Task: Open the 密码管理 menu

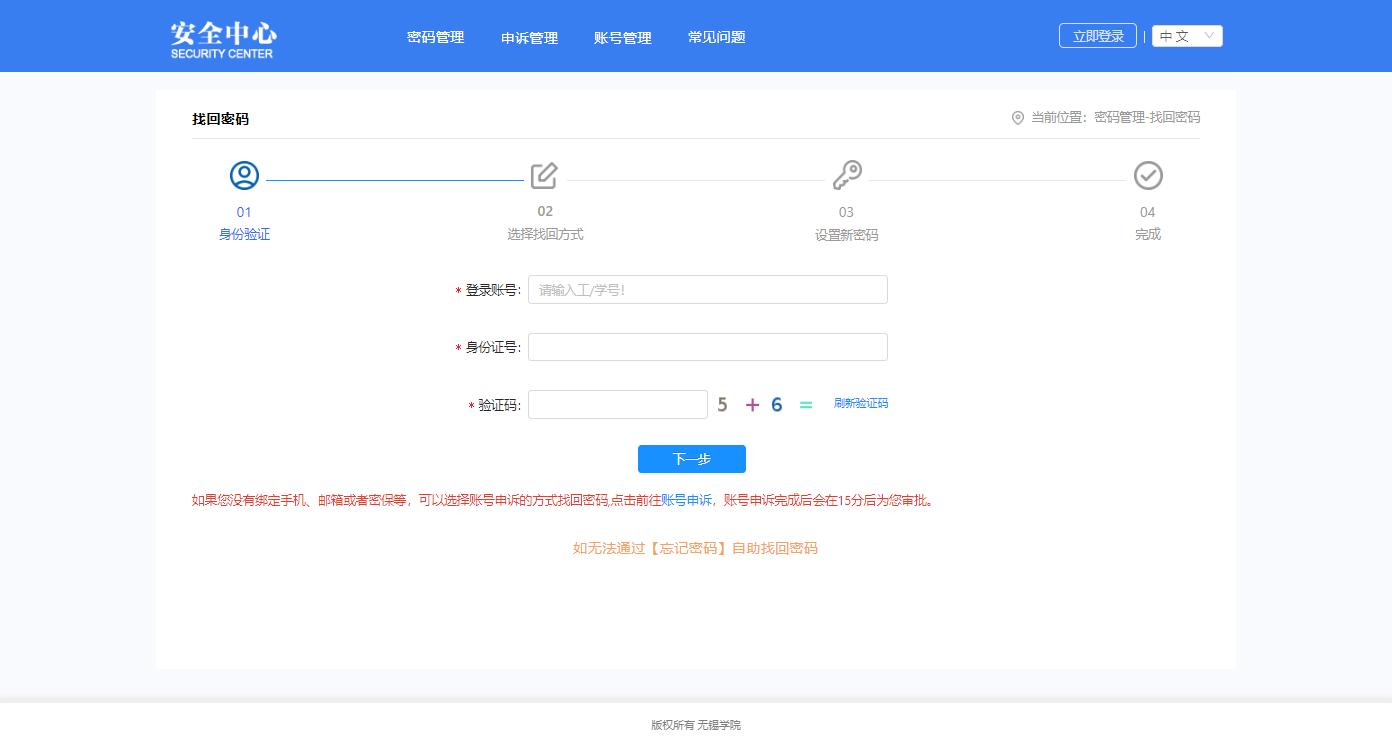Action: pos(435,37)
